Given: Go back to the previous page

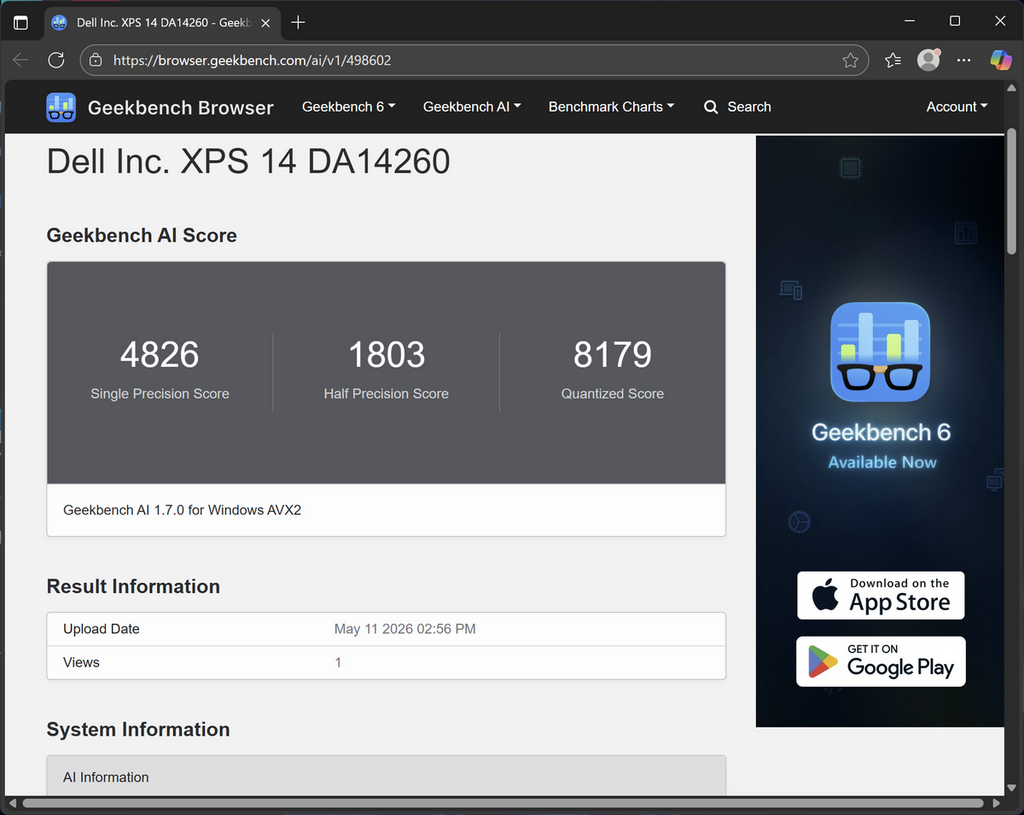Looking at the screenshot, I should (21, 60).
